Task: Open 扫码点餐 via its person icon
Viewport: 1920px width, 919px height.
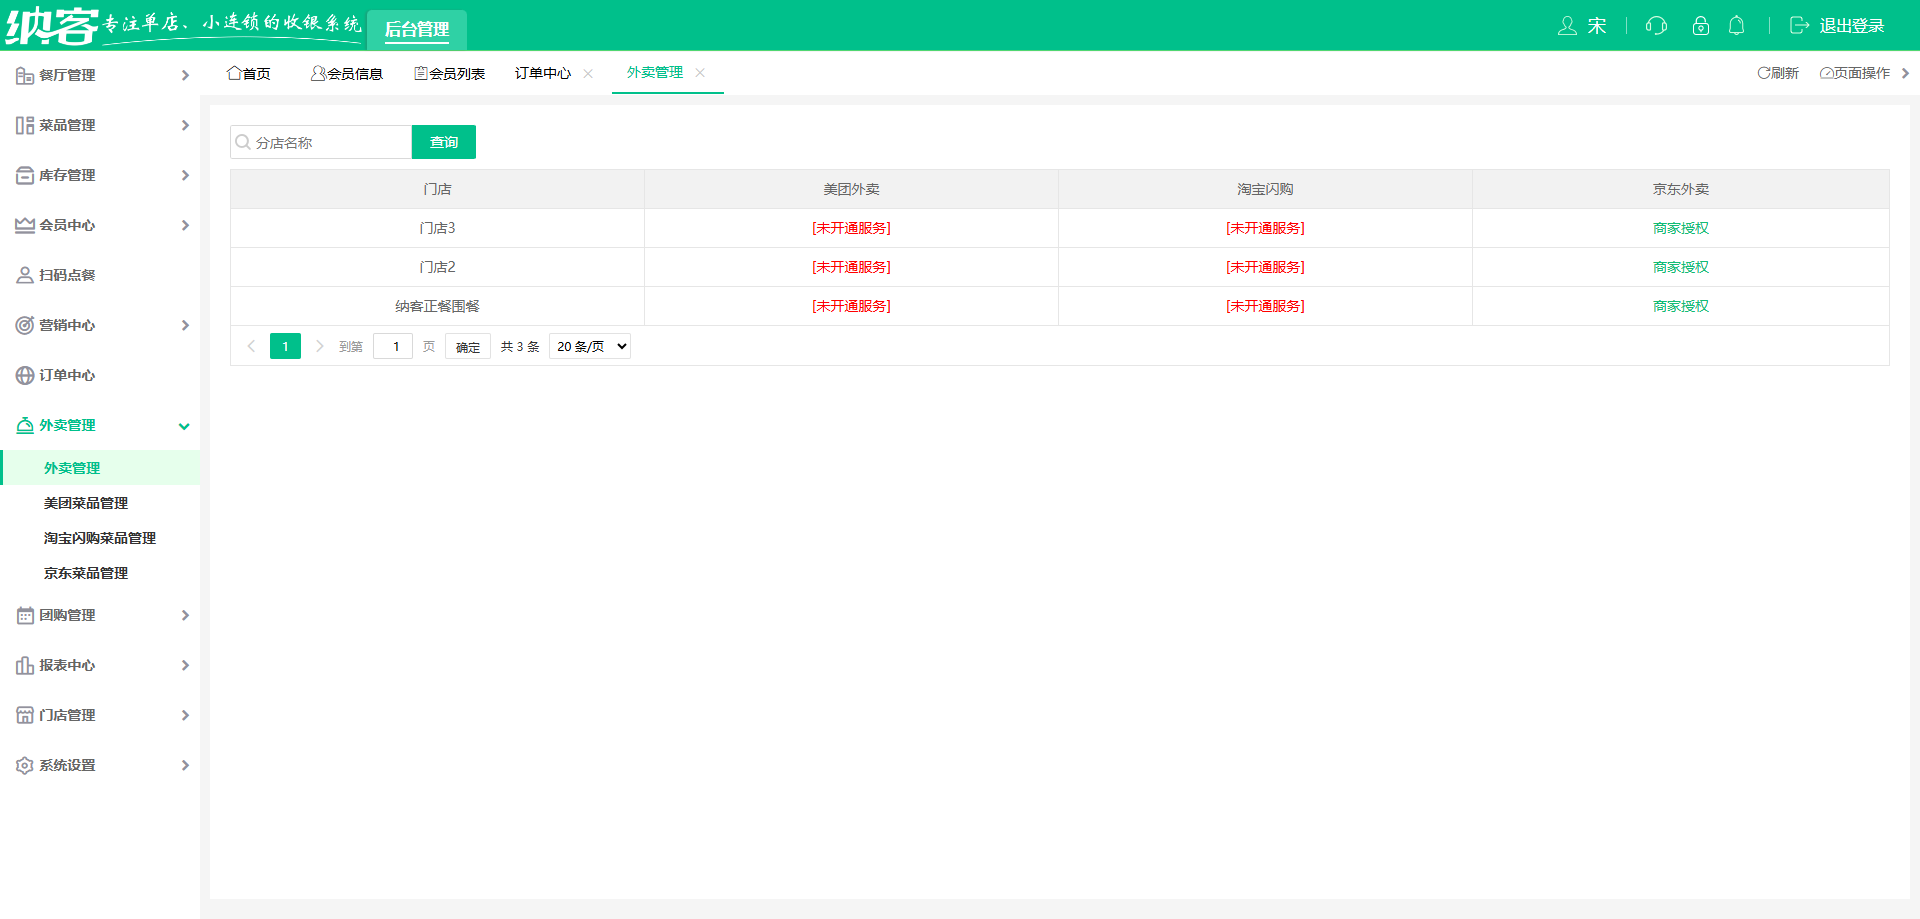Action: [25, 275]
